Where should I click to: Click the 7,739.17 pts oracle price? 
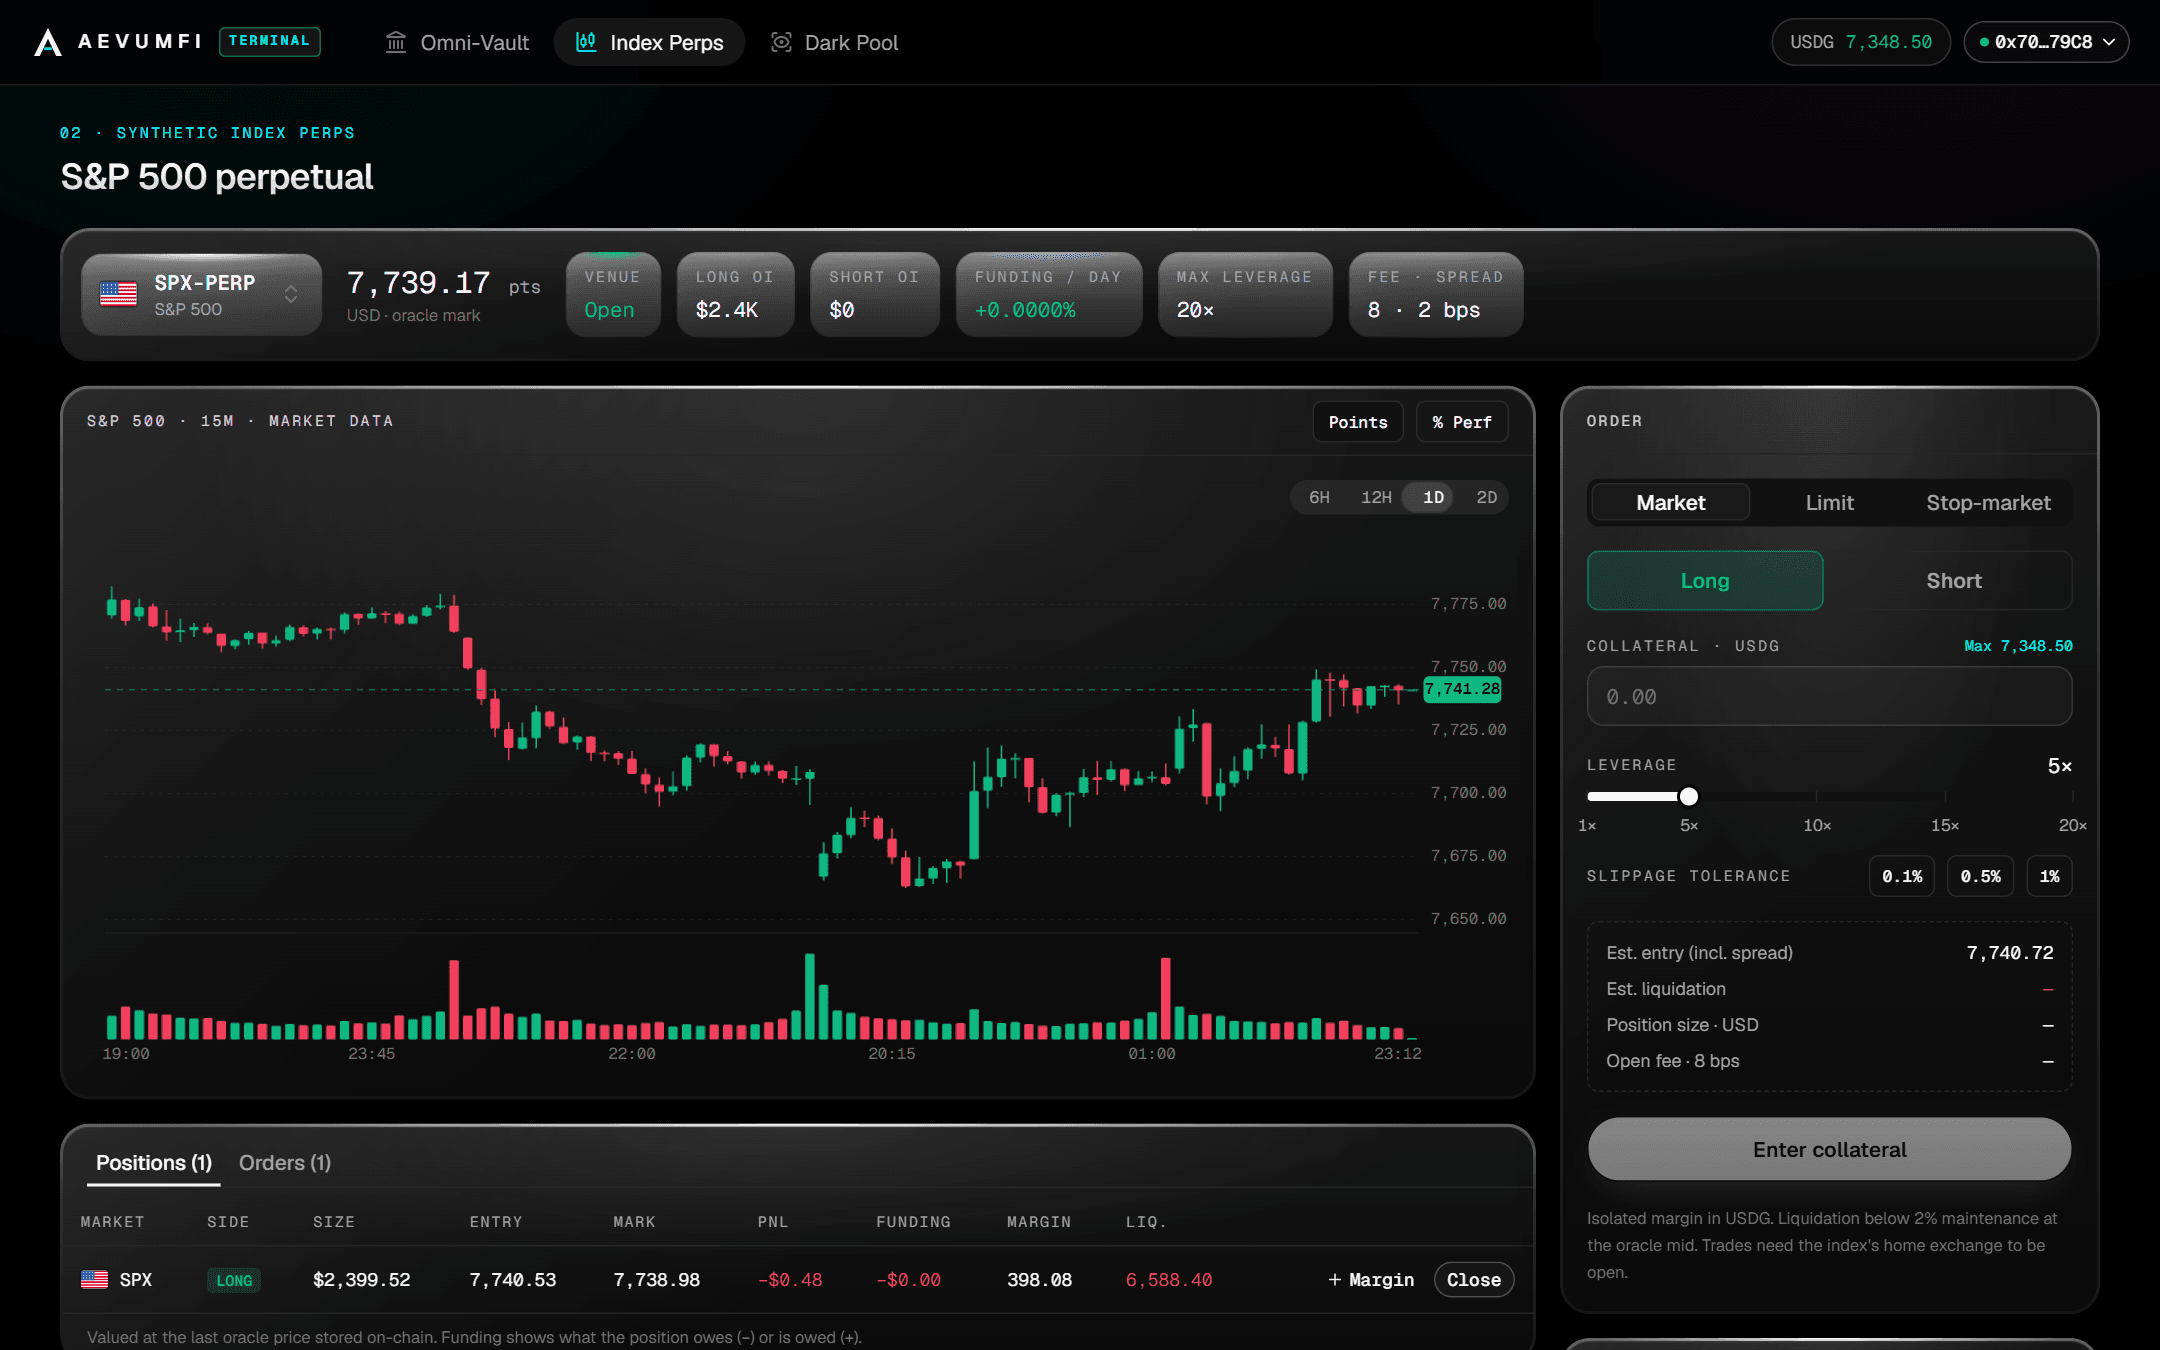tap(443, 283)
